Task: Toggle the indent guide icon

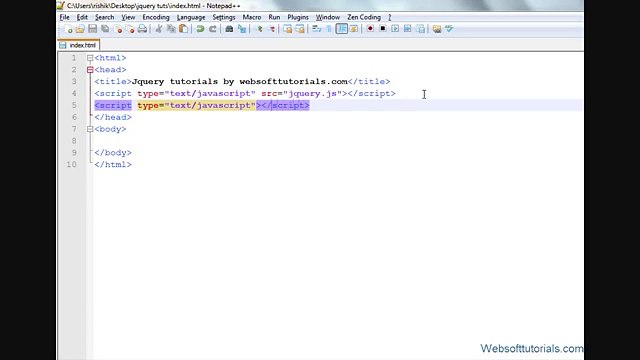Action: (342, 29)
